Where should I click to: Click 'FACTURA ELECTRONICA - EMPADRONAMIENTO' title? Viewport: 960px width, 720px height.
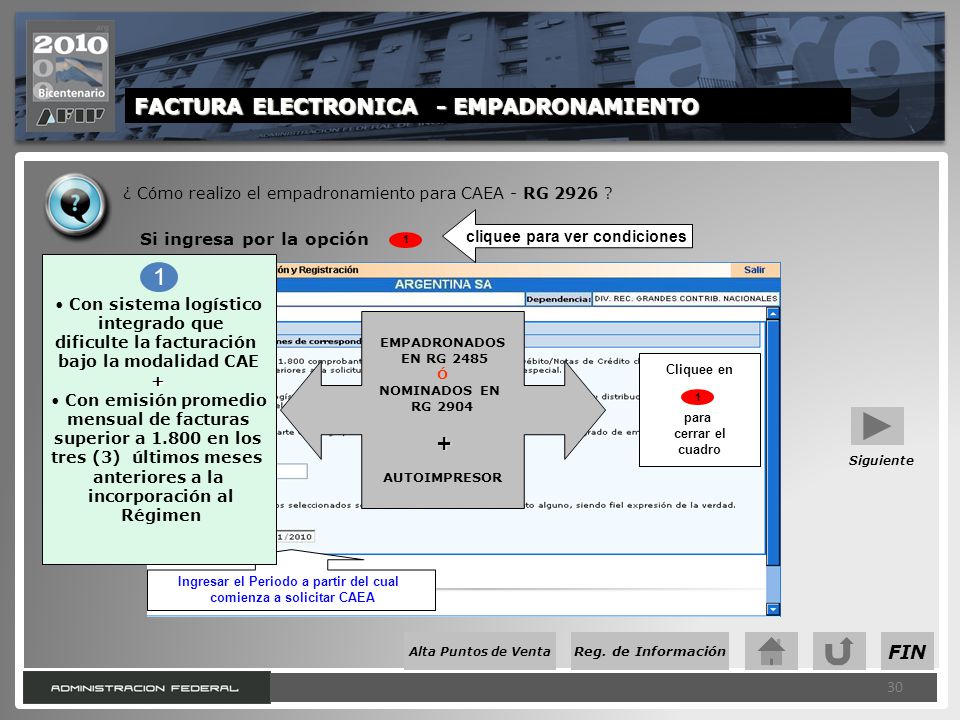pyautogui.click(x=417, y=107)
